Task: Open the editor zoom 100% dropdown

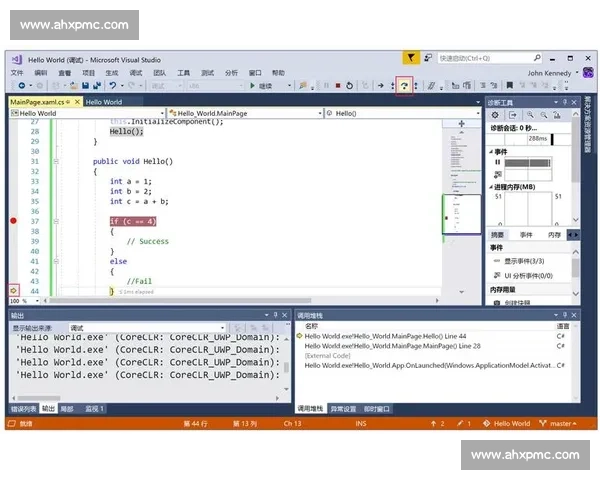Action: (x=37, y=301)
